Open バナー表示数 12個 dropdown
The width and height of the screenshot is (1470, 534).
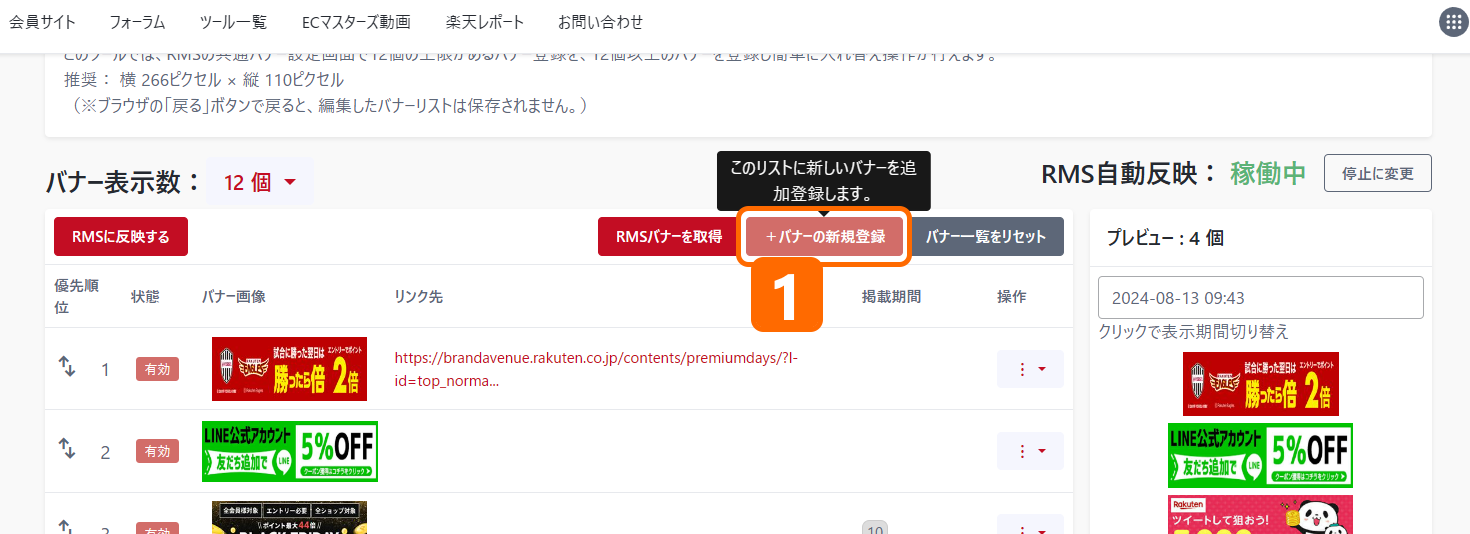[260, 182]
